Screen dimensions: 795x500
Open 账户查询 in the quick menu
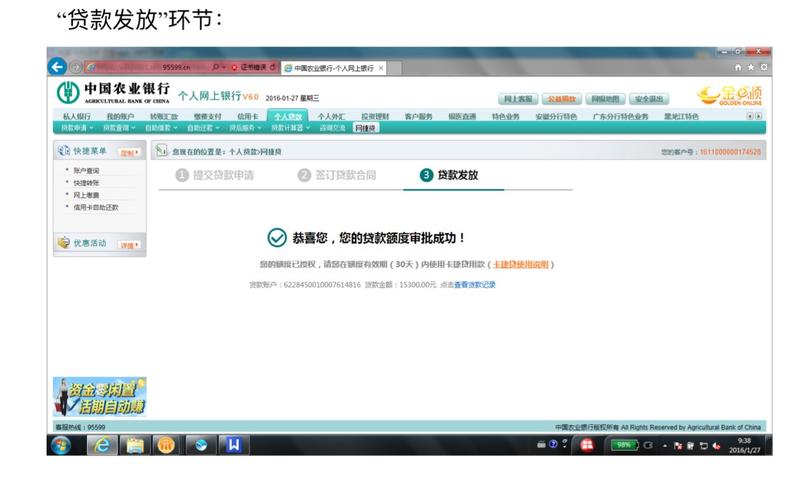pyautogui.click(x=86, y=171)
